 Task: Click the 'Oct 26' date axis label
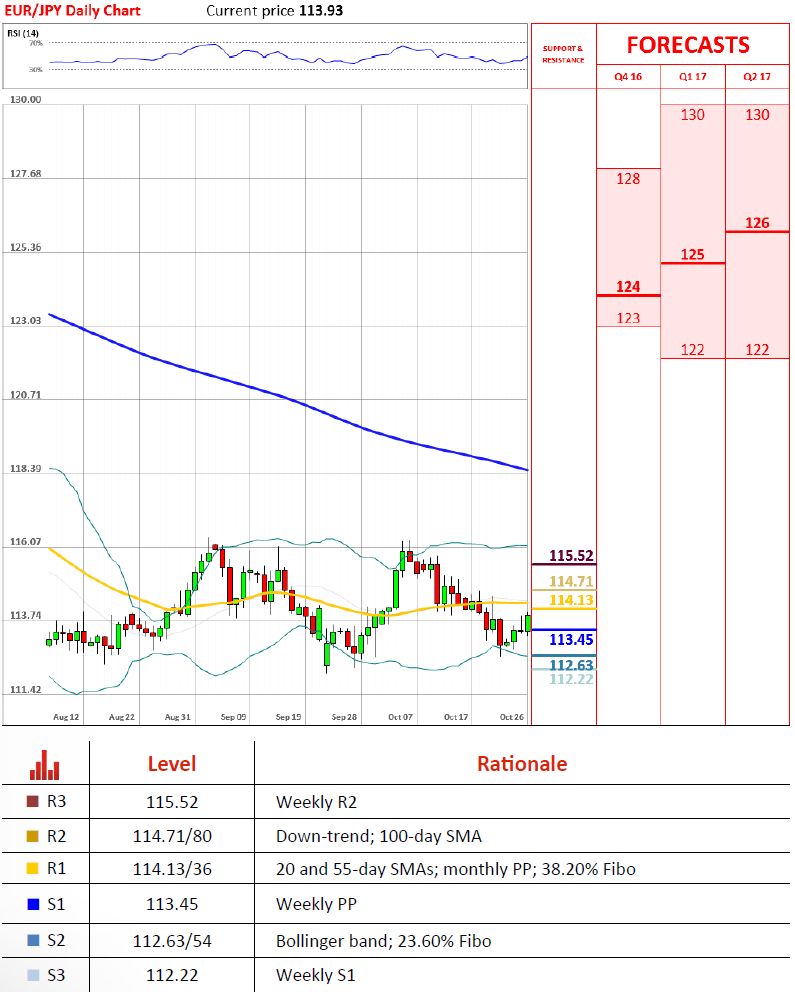(x=512, y=717)
